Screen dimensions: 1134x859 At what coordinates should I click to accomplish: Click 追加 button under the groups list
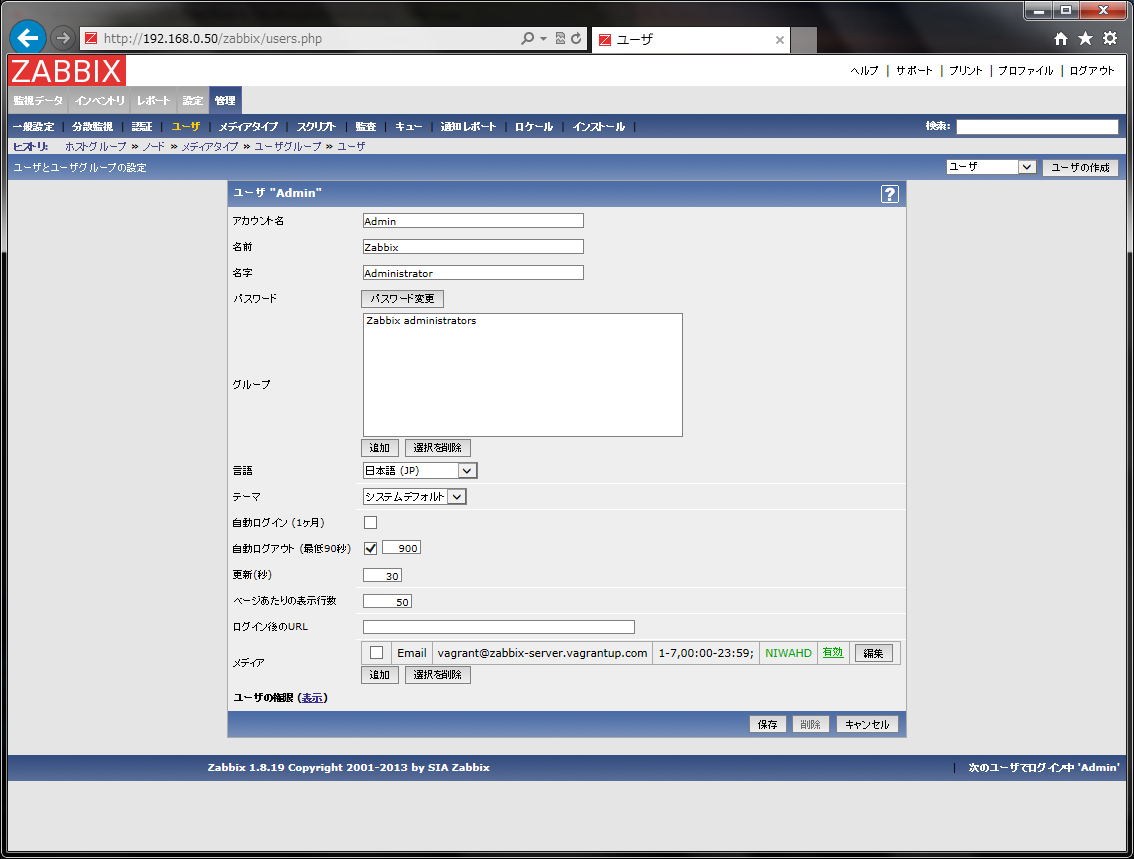pos(380,448)
